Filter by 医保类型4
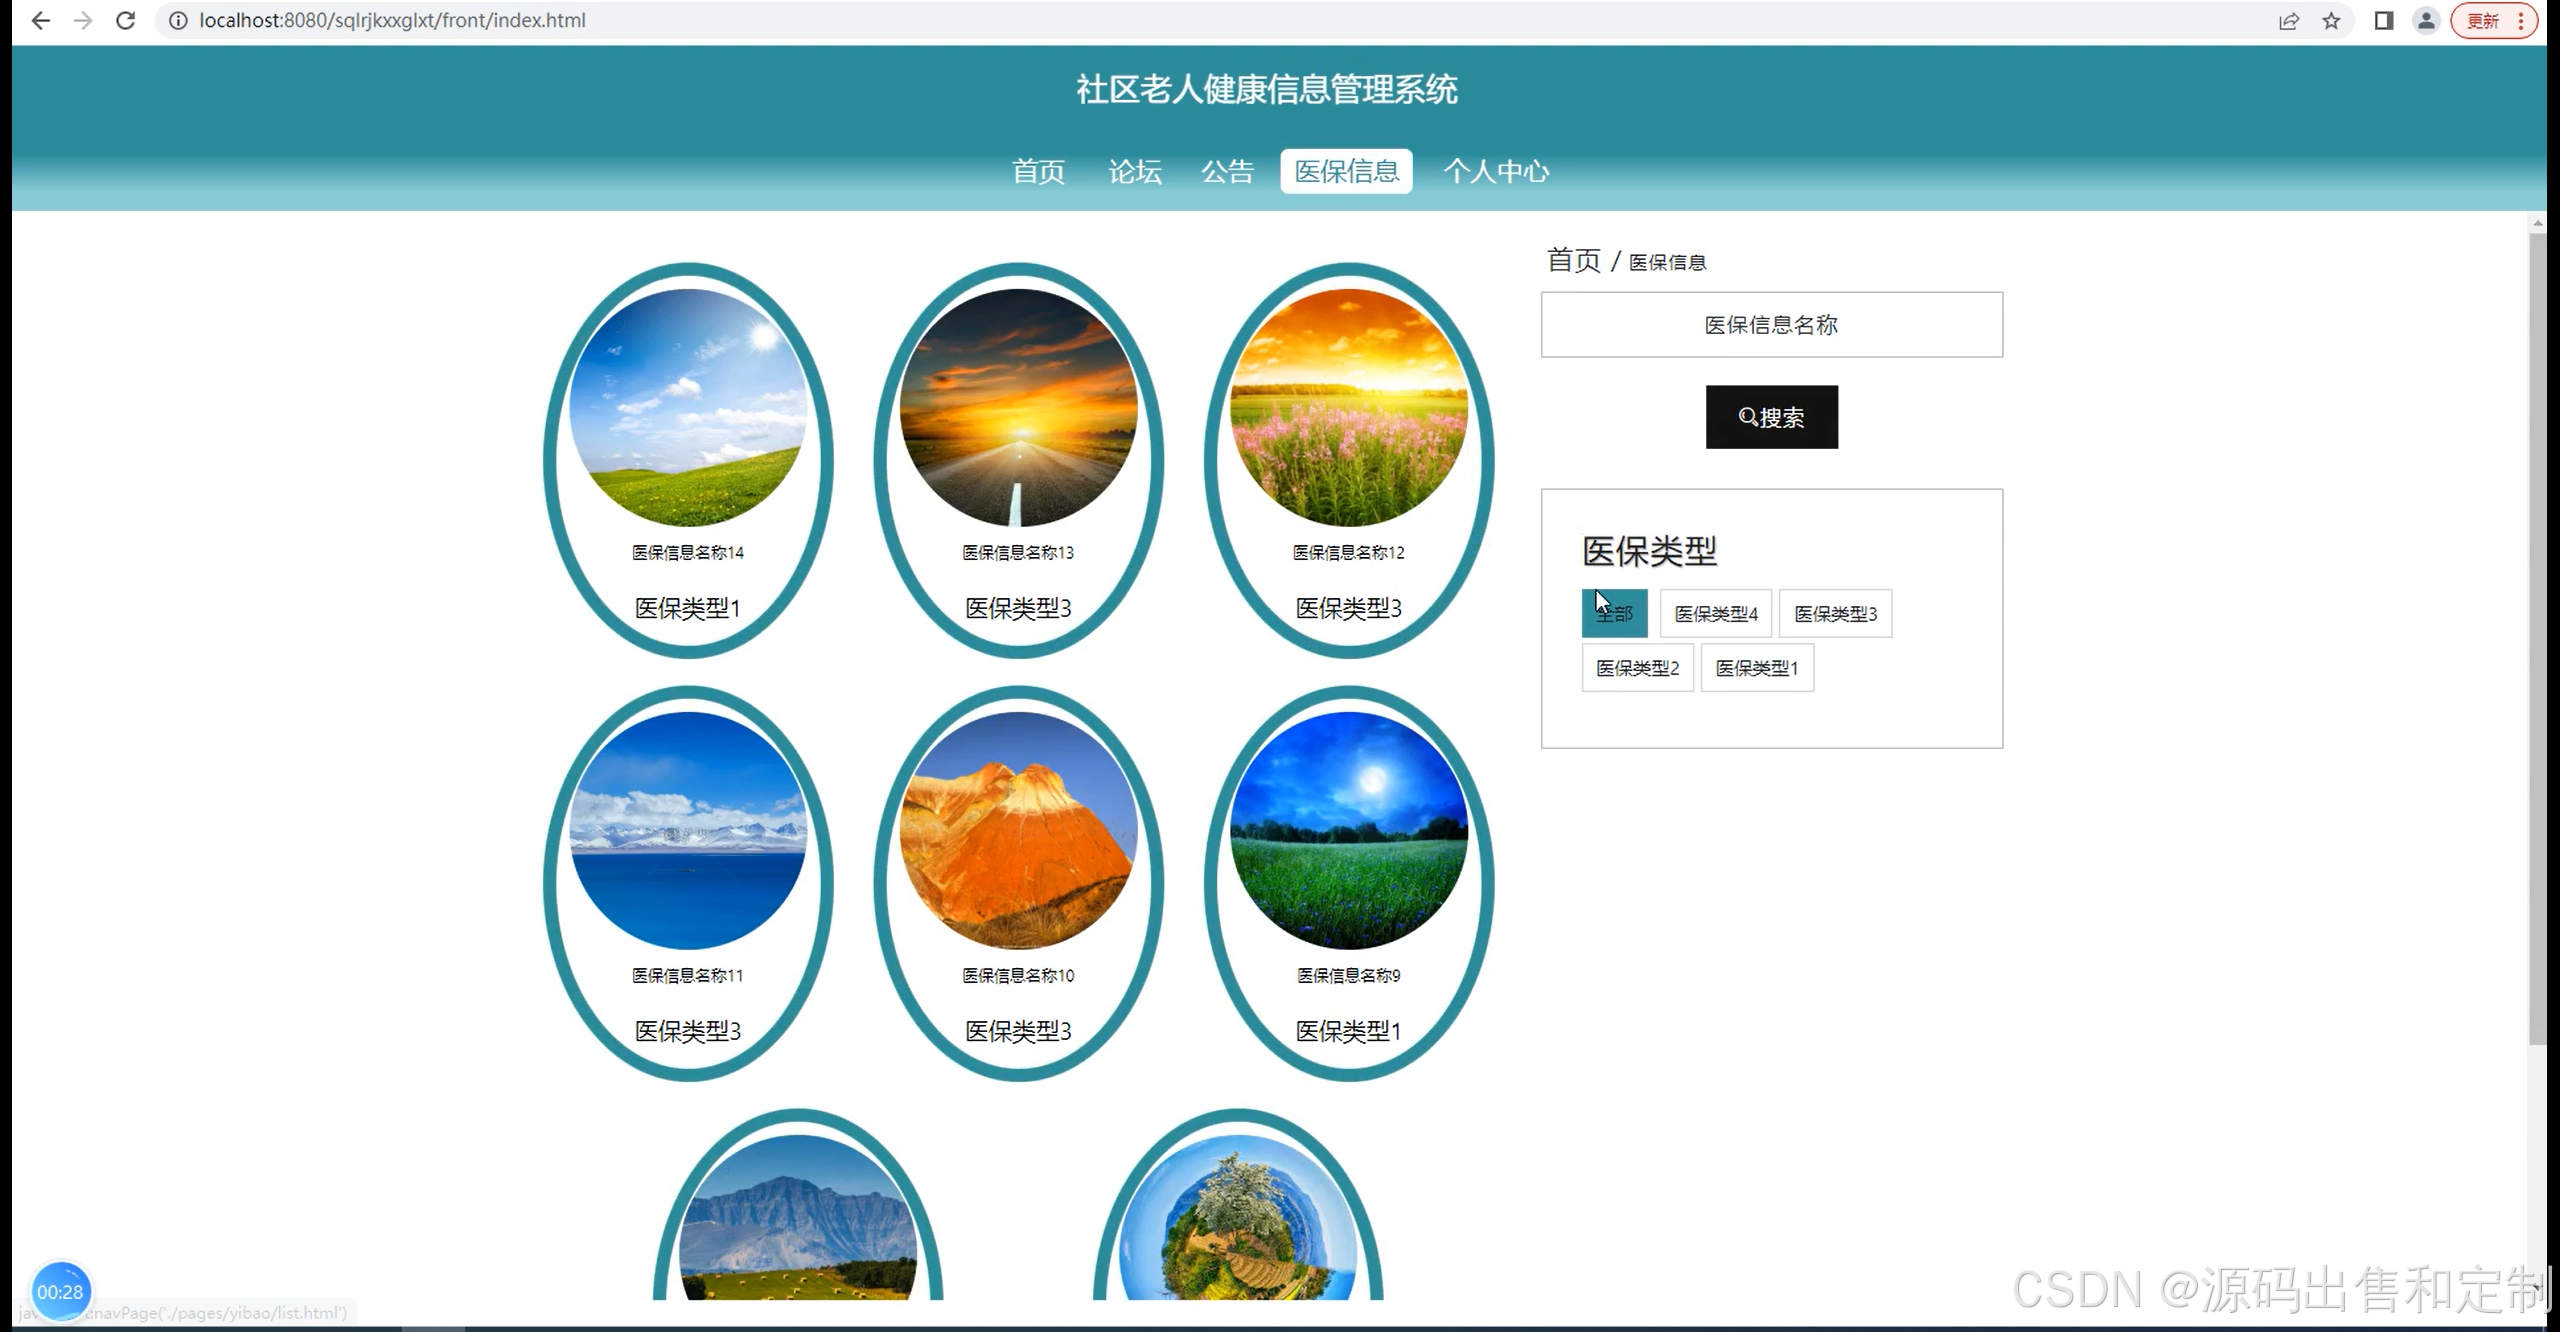The image size is (2560, 1332). [1715, 613]
